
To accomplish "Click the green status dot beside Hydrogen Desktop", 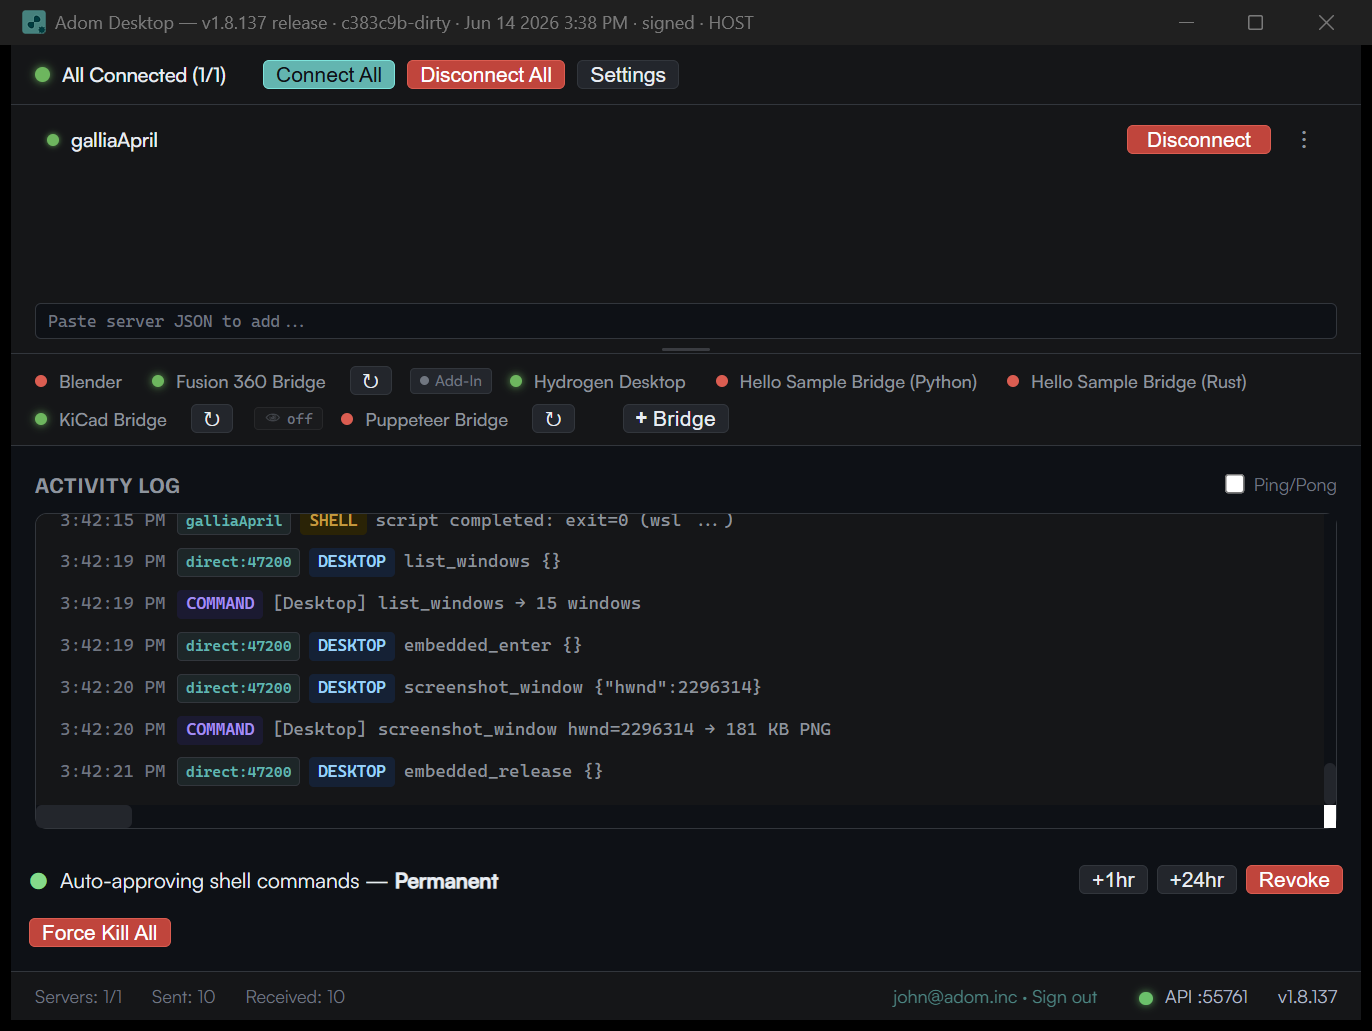I will [x=516, y=381].
